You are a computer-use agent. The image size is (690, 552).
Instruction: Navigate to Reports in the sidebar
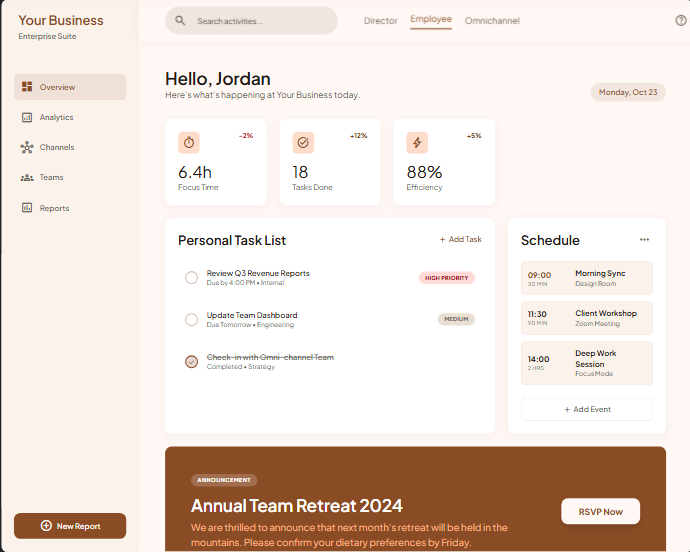[70, 208]
